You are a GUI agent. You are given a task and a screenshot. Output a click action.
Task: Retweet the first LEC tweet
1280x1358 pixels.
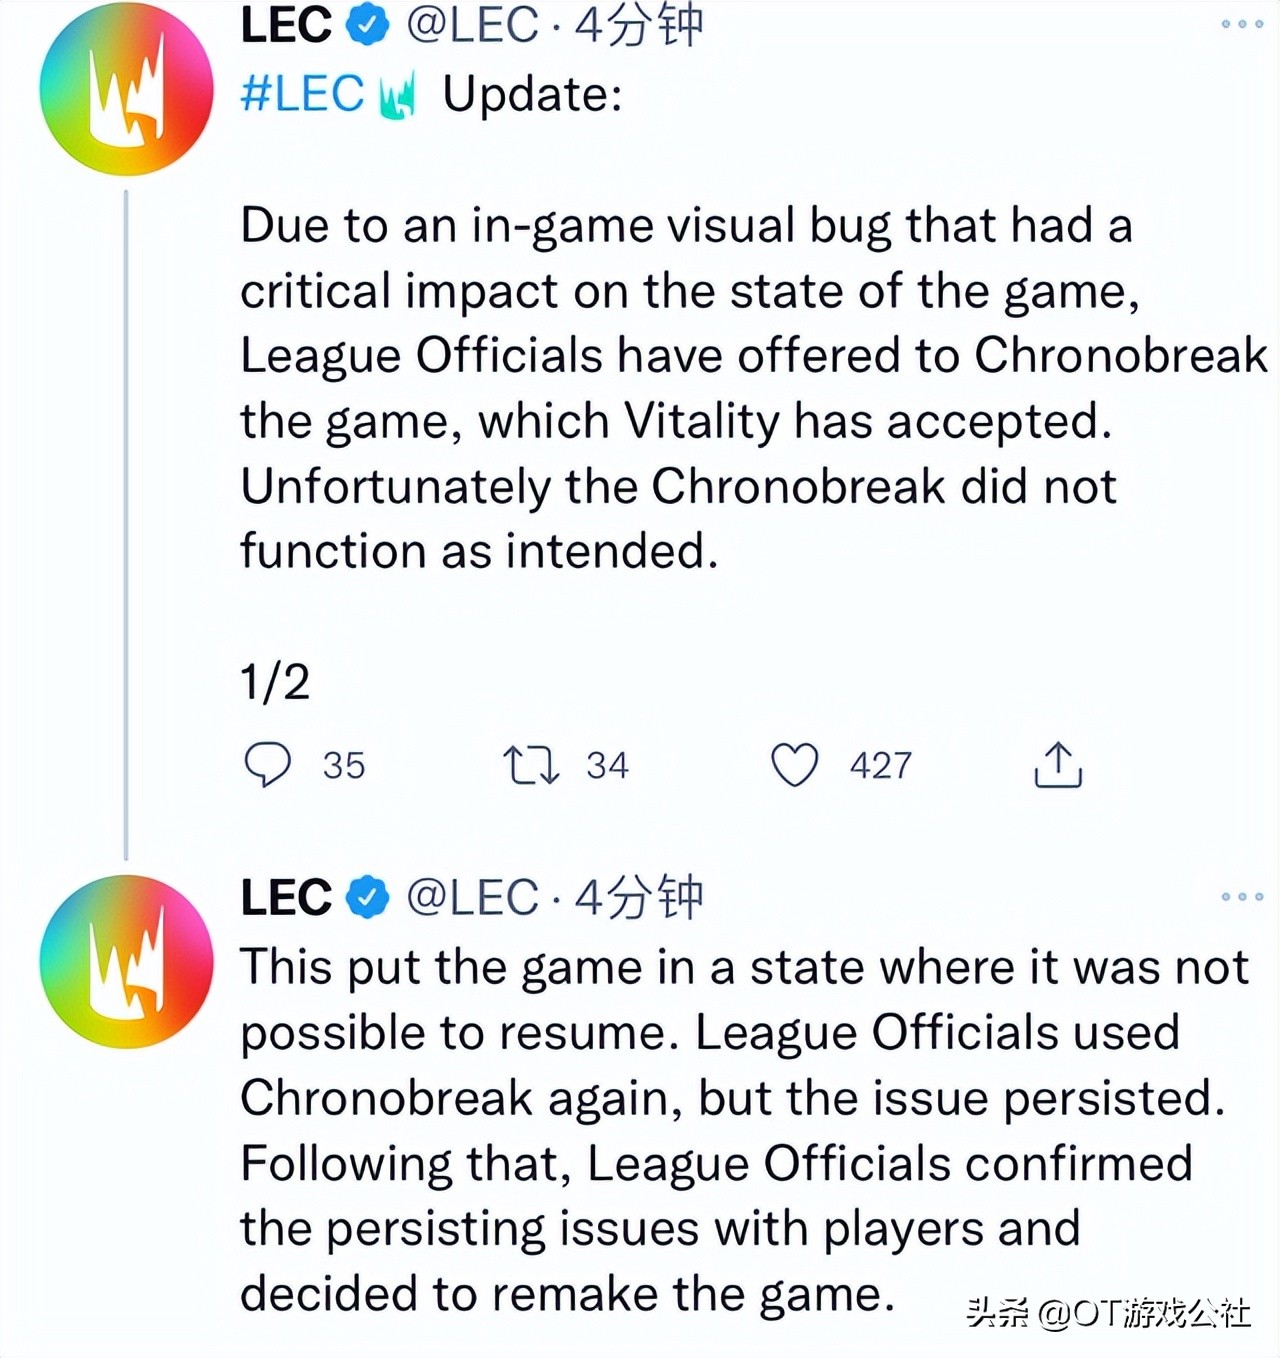[x=530, y=765]
